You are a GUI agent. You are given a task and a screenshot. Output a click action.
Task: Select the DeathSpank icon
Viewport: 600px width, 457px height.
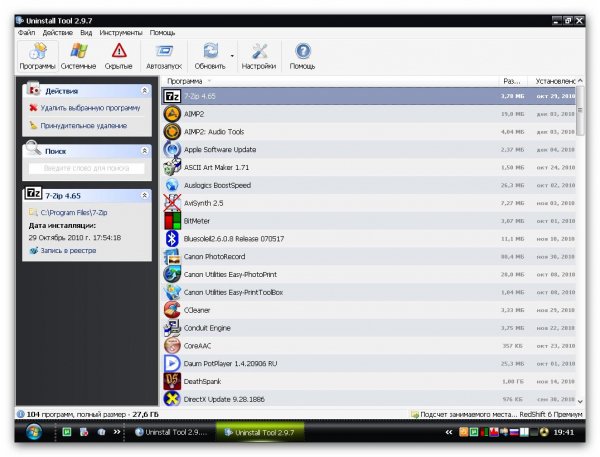172,381
